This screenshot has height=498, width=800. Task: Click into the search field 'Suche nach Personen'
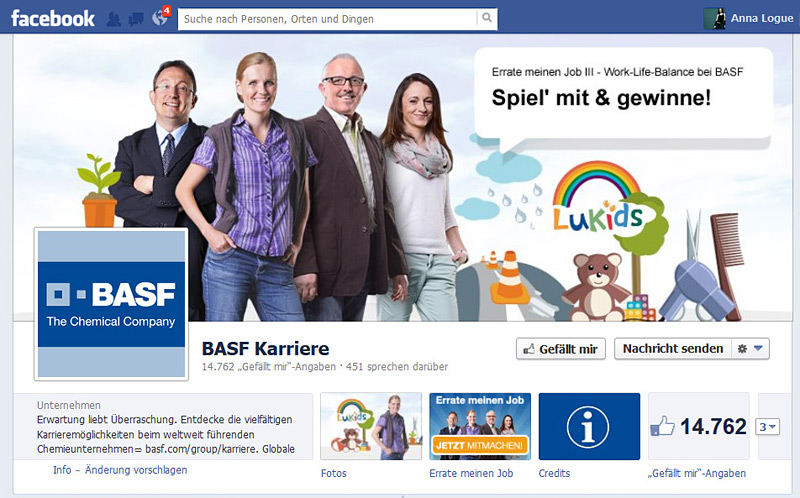click(x=327, y=19)
